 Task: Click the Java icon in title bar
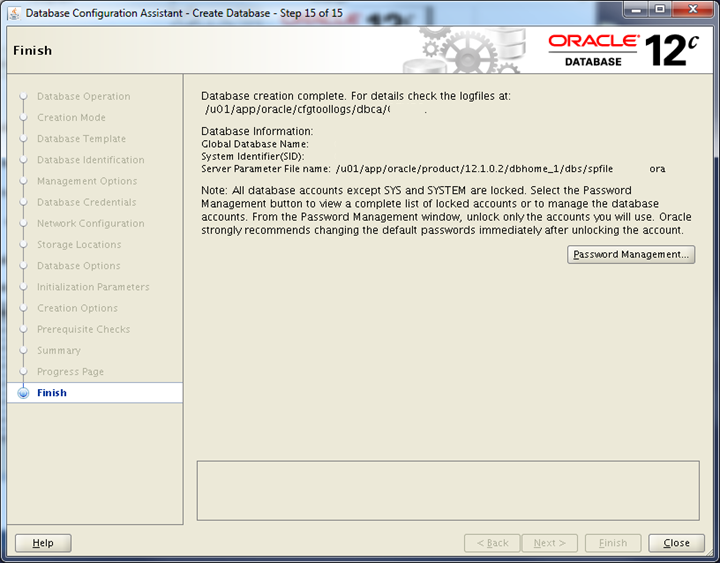14,13
